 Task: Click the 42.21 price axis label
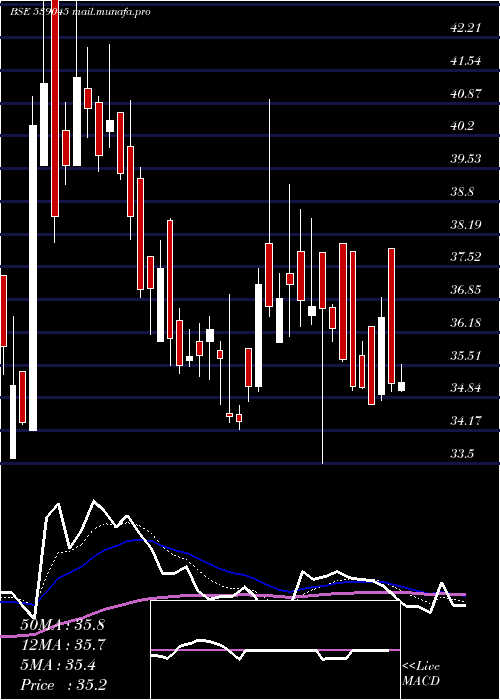[x=466, y=28]
